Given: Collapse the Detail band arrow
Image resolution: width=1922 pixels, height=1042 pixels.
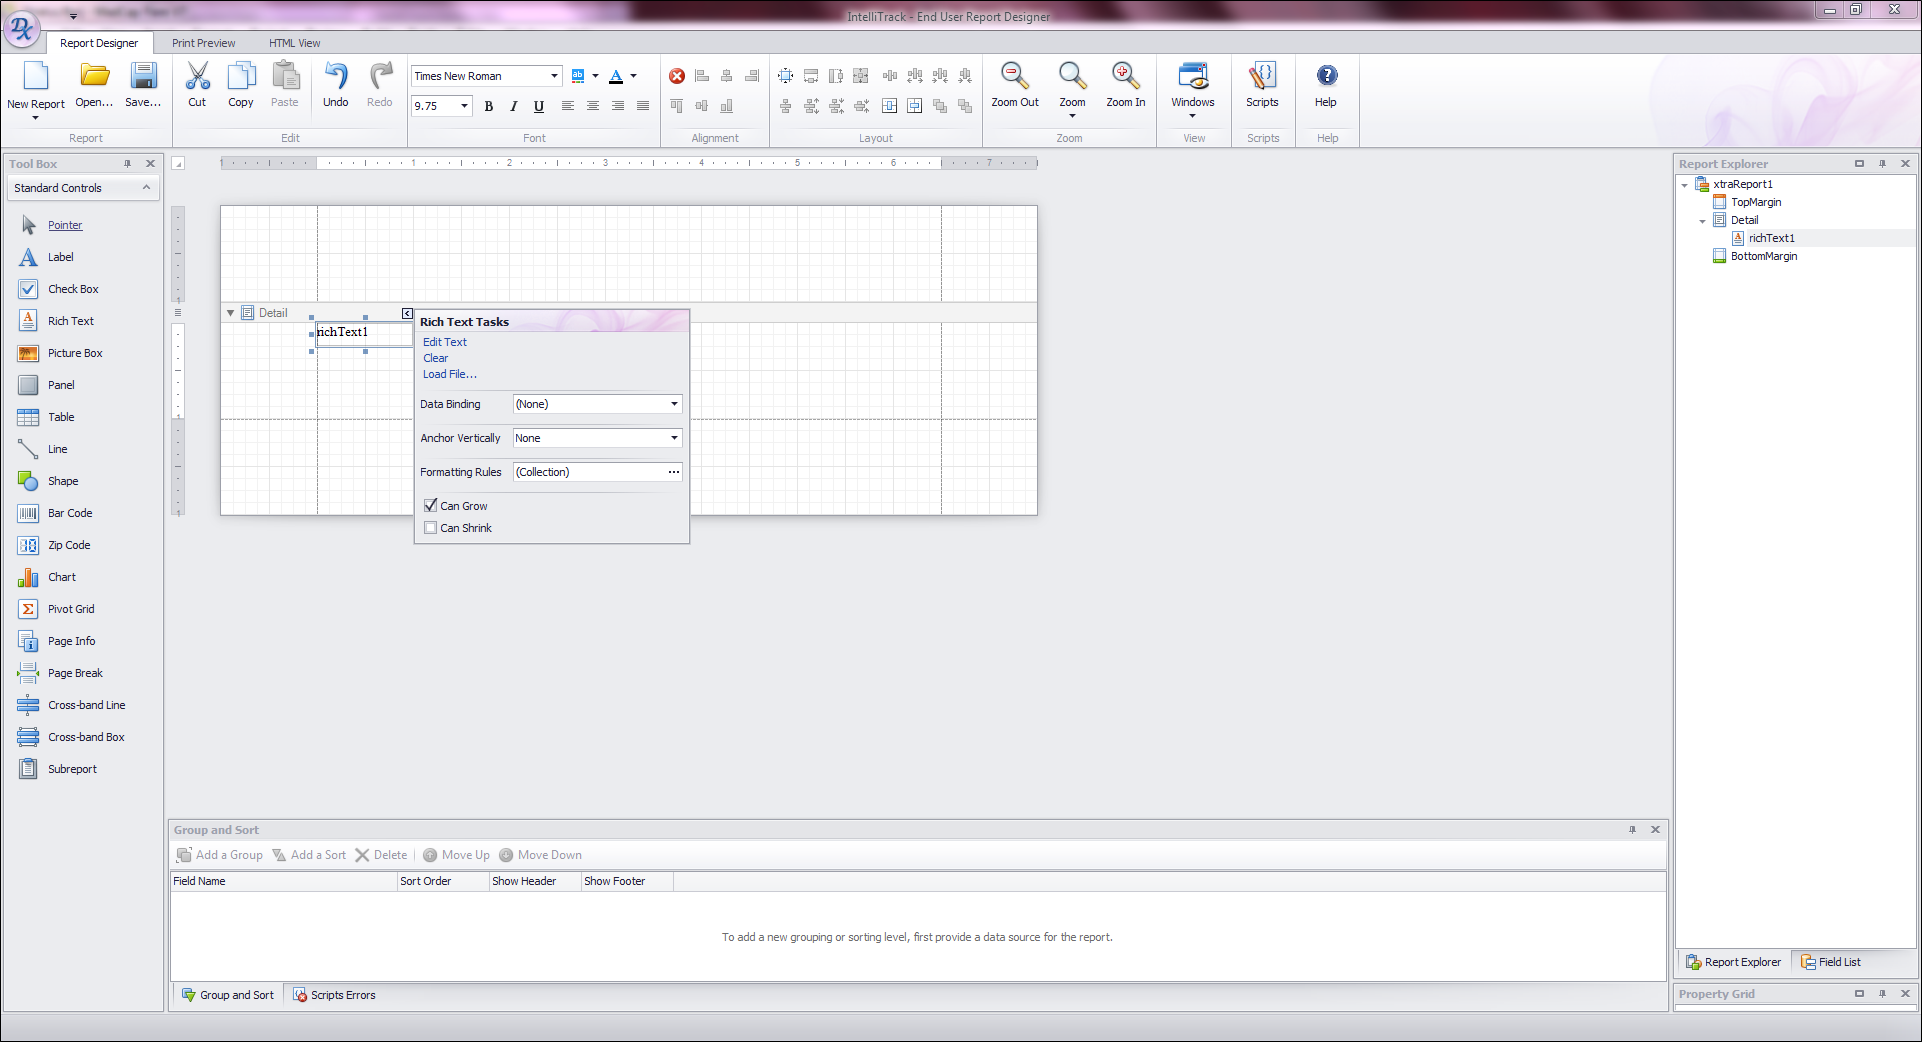Looking at the screenshot, I should [230, 313].
